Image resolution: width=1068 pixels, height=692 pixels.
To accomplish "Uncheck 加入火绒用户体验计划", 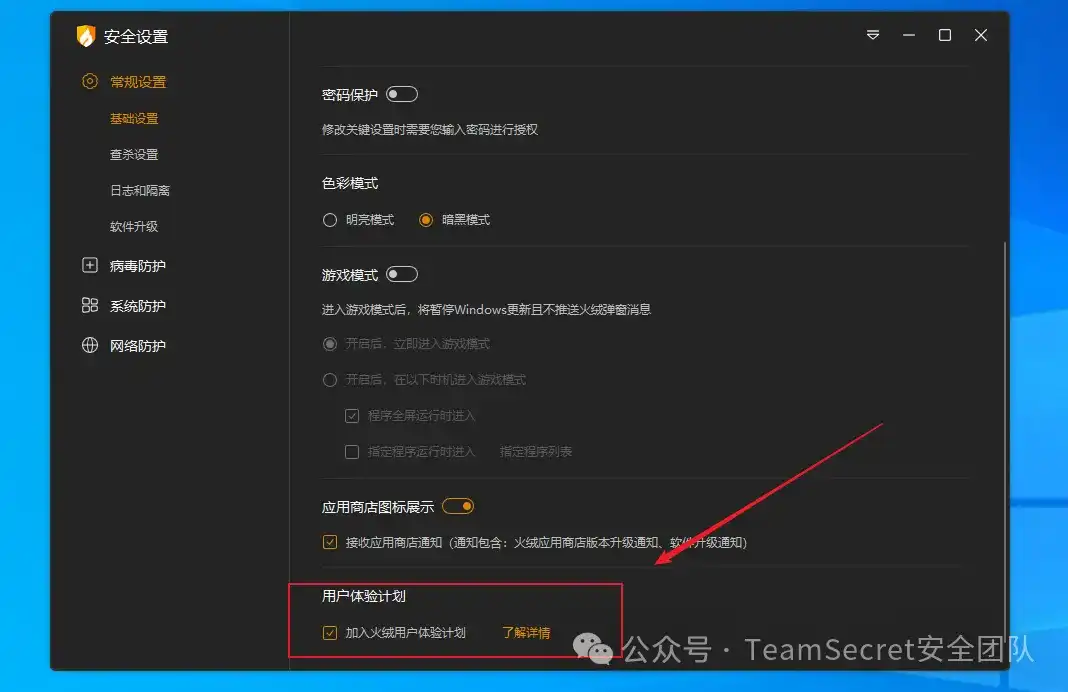I will click(329, 632).
